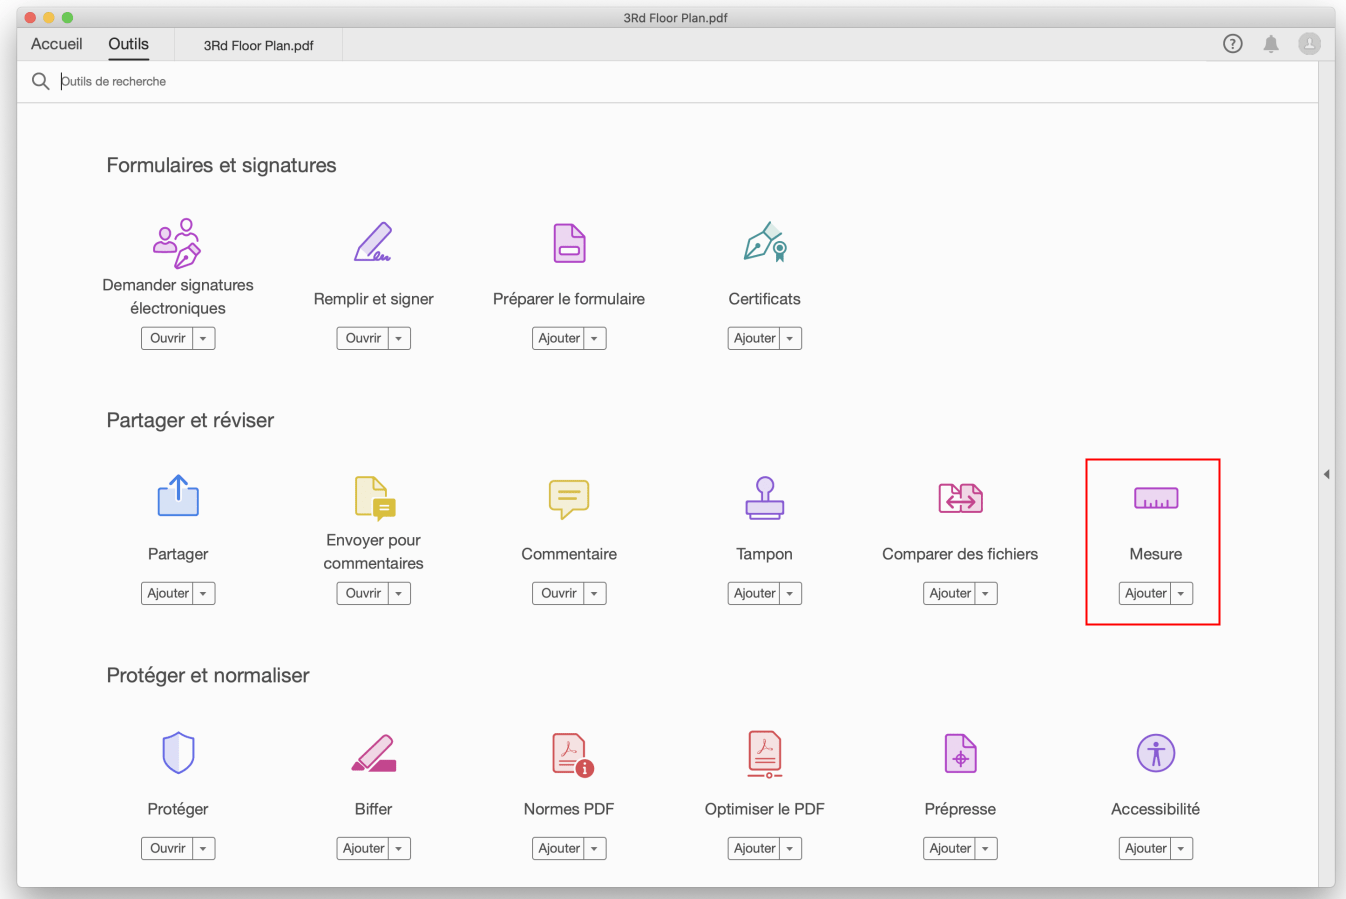Click Ajouter under Optimiser le PDF

[x=754, y=848]
